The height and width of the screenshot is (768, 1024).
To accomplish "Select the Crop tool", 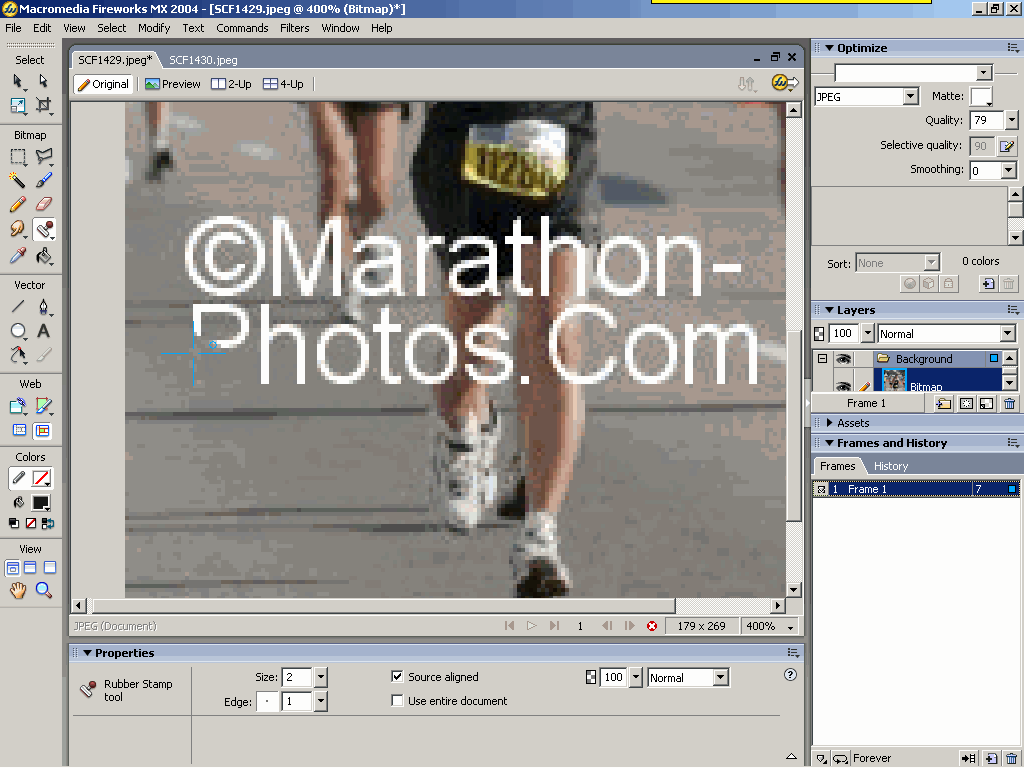I will coord(43,105).
